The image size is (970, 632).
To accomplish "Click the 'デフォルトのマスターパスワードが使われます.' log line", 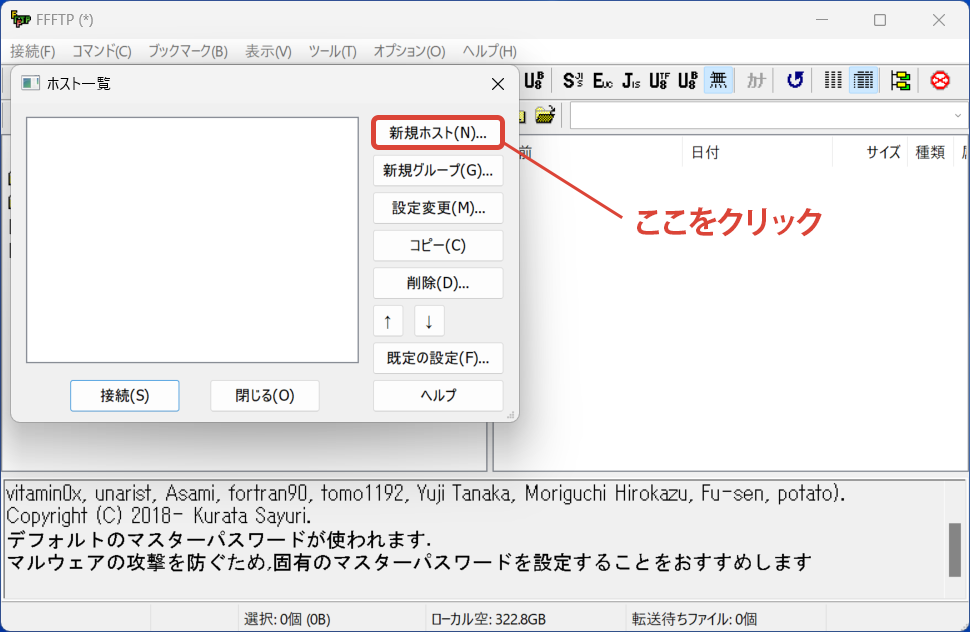I will (x=219, y=539).
